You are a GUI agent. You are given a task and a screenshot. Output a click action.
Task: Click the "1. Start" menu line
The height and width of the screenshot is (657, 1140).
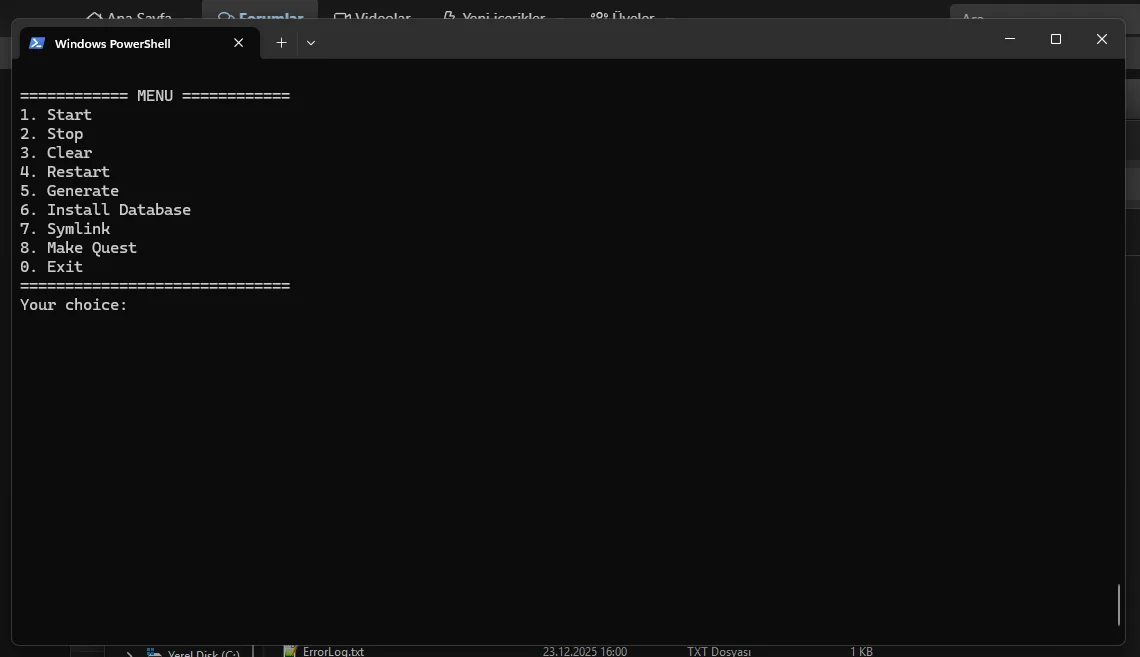click(56, 115)
